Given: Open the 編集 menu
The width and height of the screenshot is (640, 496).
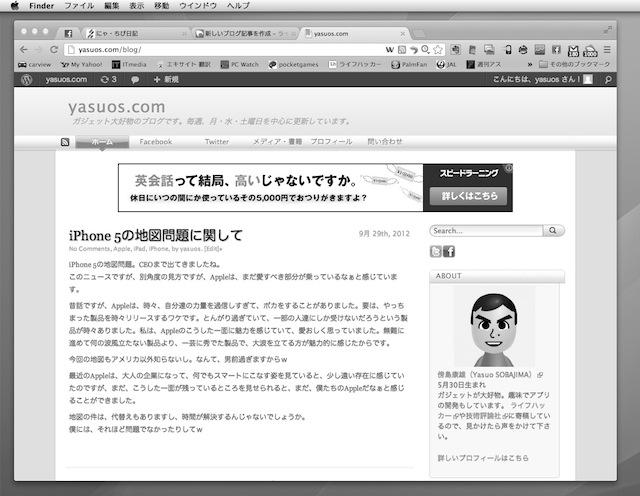Looking at the screenshot, I should (x=112, y=6).
